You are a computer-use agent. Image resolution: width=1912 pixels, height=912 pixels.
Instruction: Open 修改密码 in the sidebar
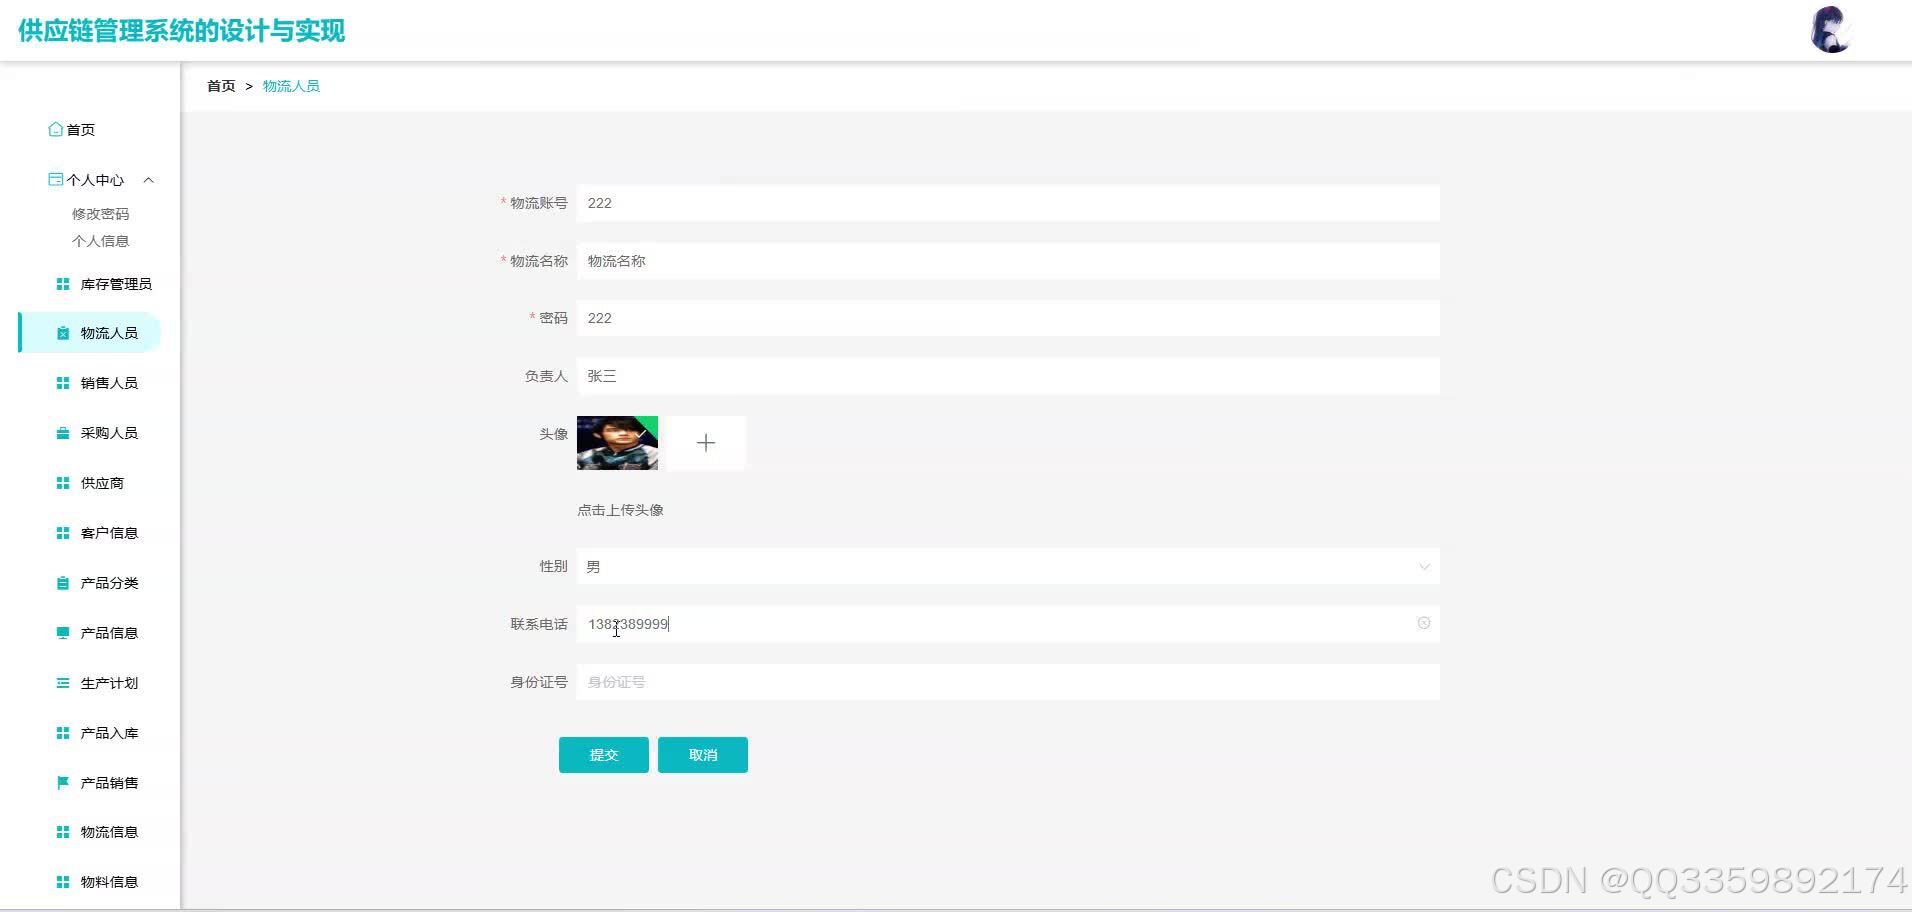(100, 214)
